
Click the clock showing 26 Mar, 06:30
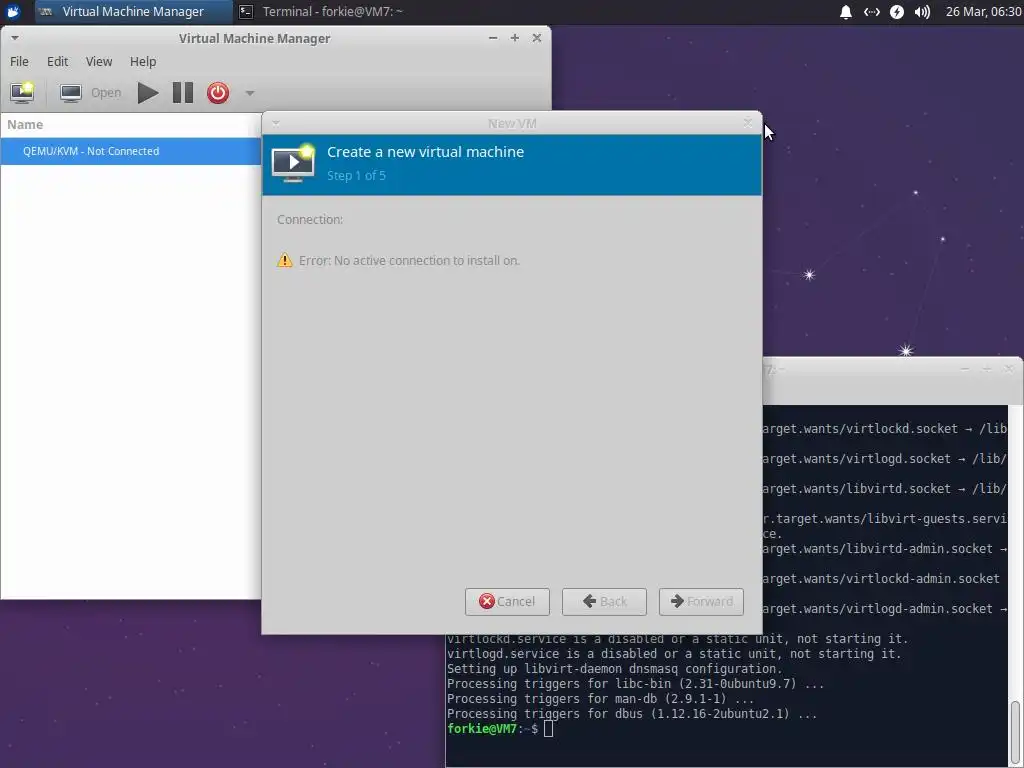[984, 12]
